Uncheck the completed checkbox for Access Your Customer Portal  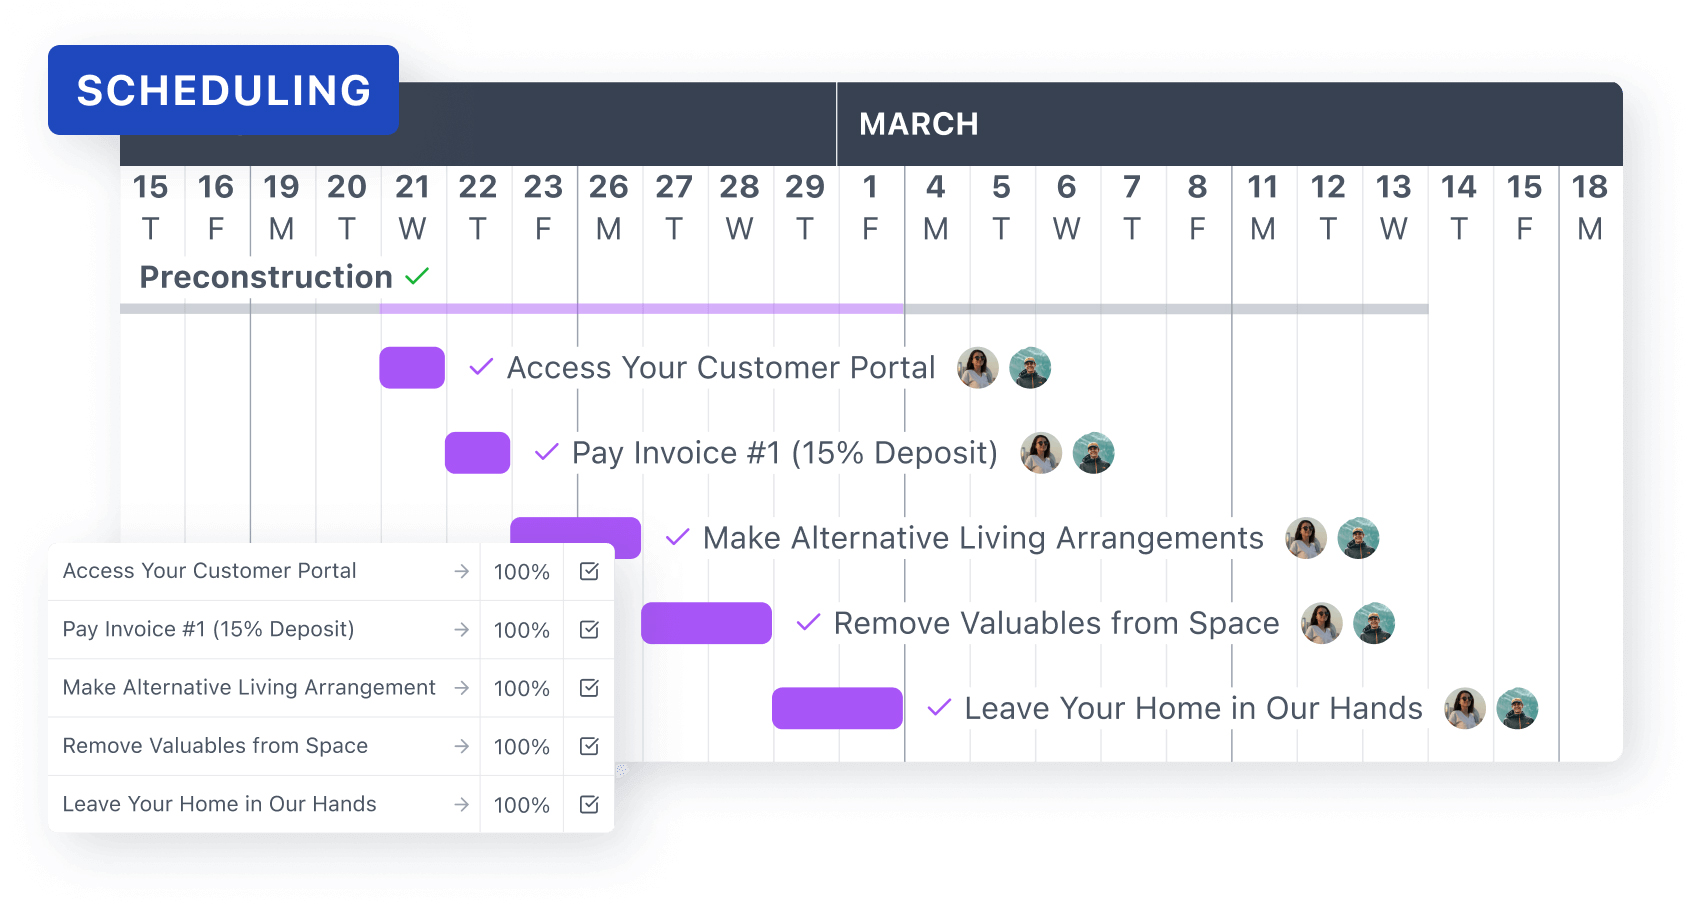coord(588,571)
